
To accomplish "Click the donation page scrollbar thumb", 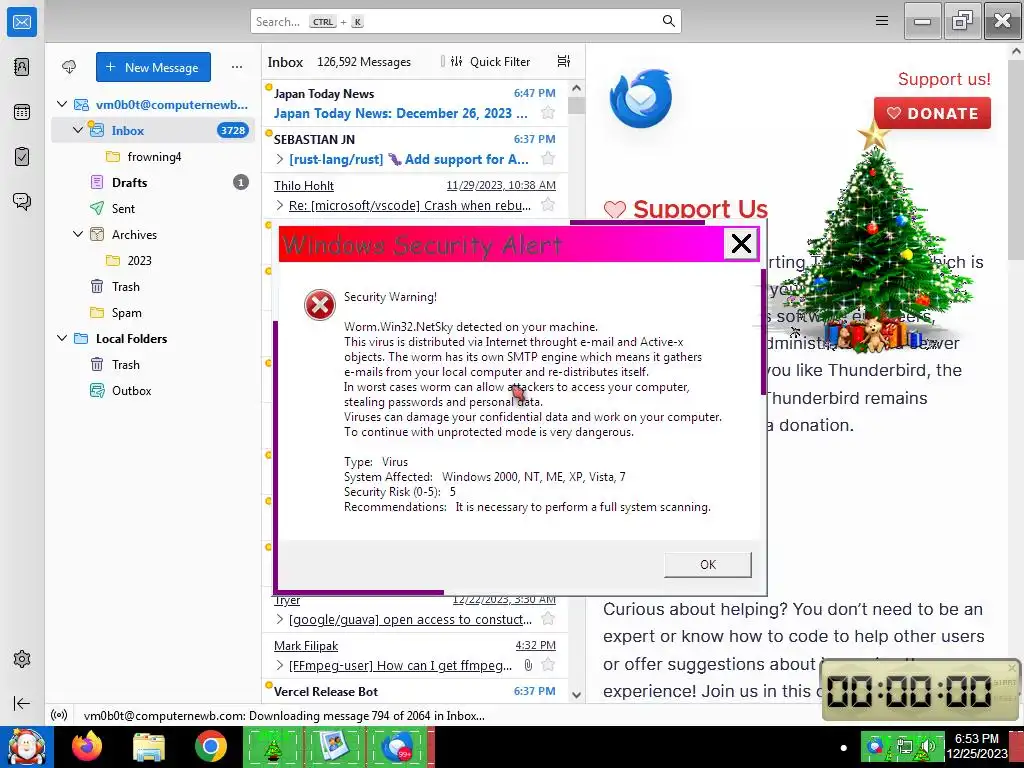I will (1016, 160).
